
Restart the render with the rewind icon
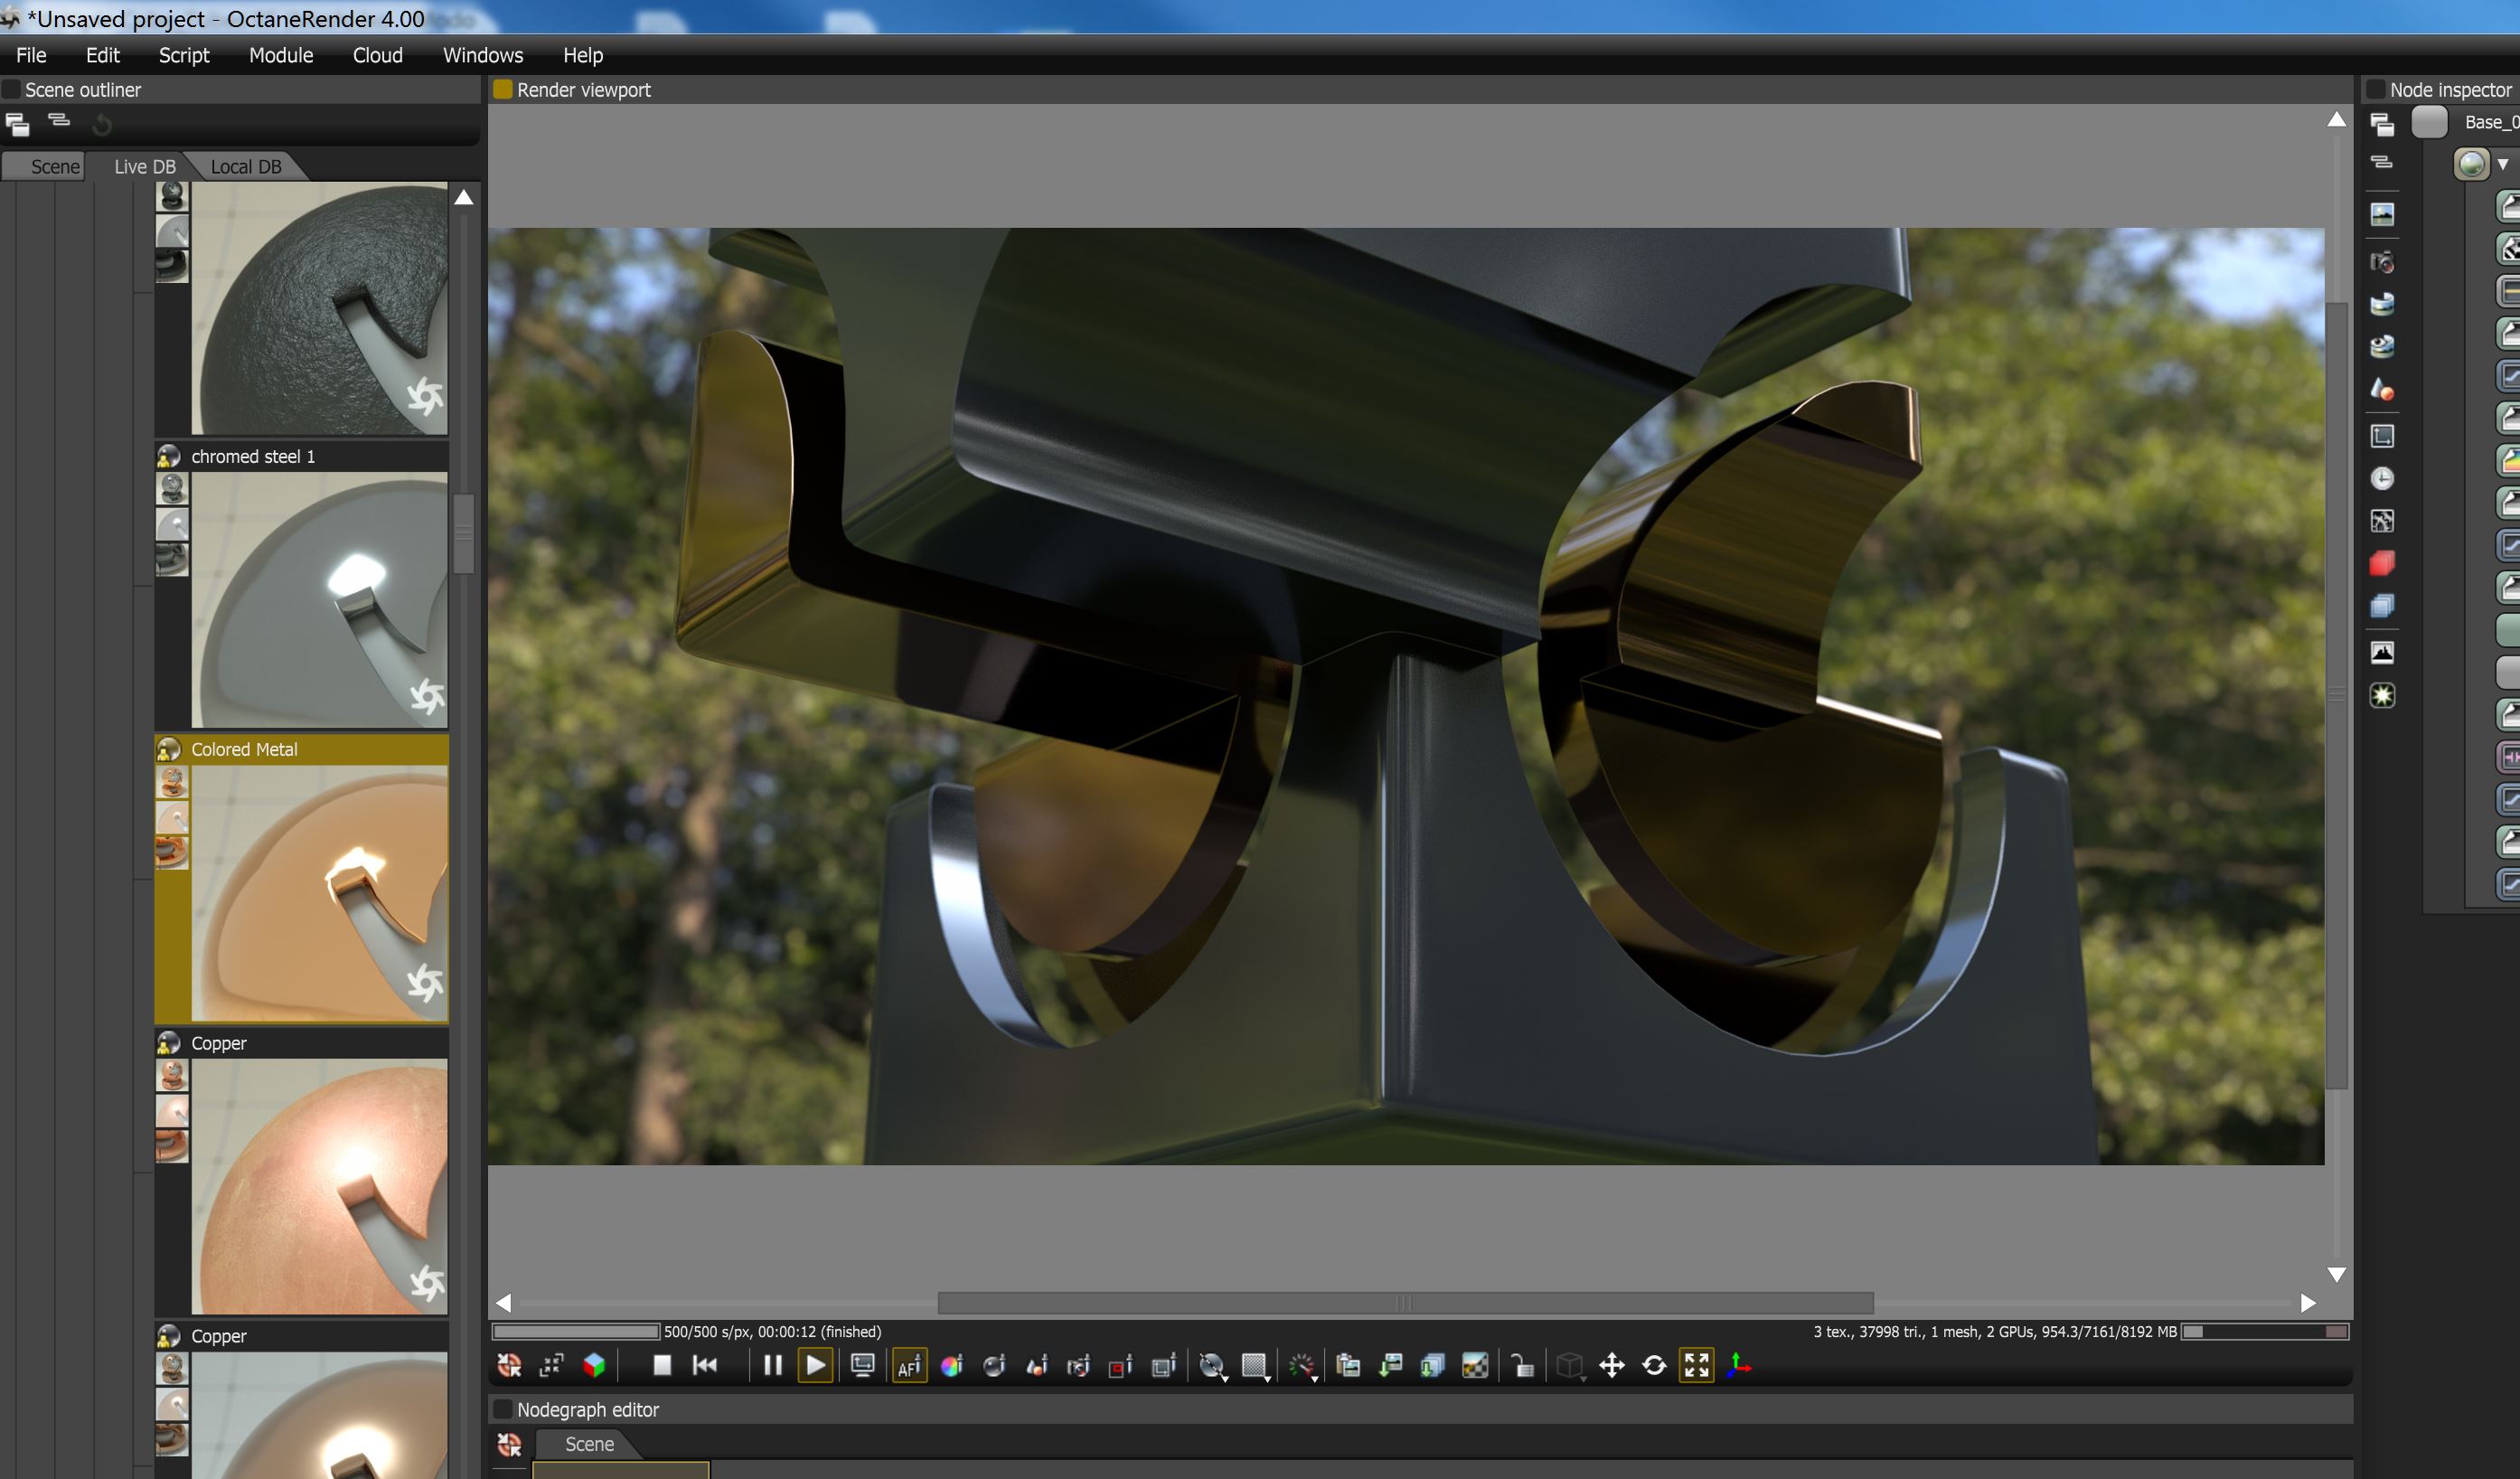coord(705,1366)
